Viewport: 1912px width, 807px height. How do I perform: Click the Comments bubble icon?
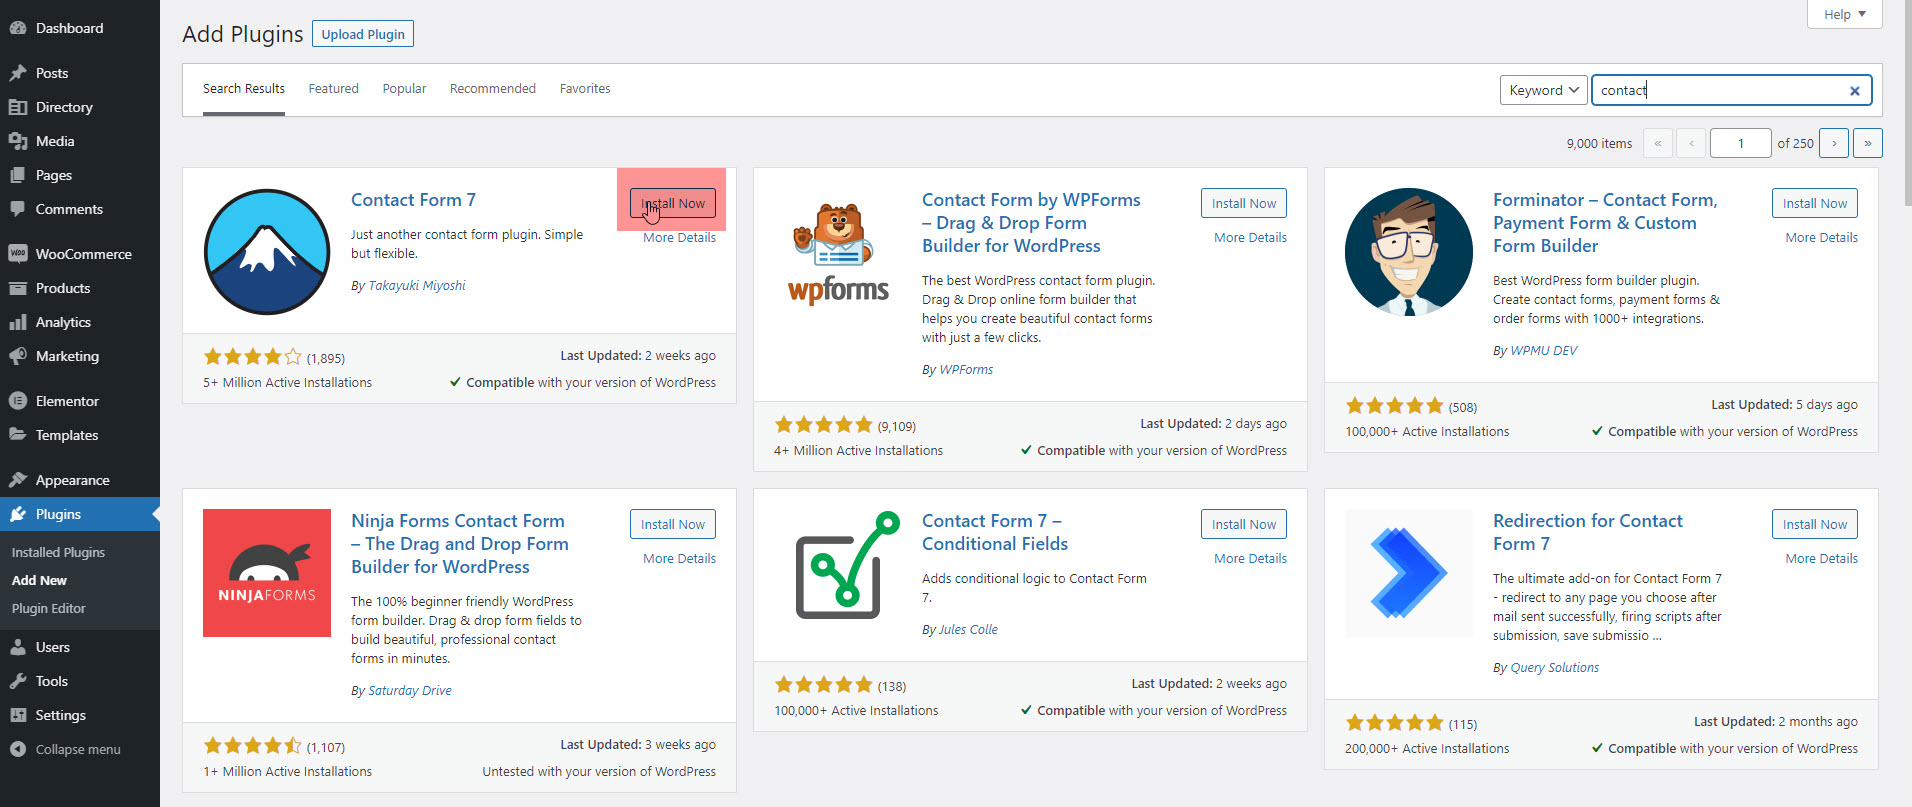click(17, 209)
